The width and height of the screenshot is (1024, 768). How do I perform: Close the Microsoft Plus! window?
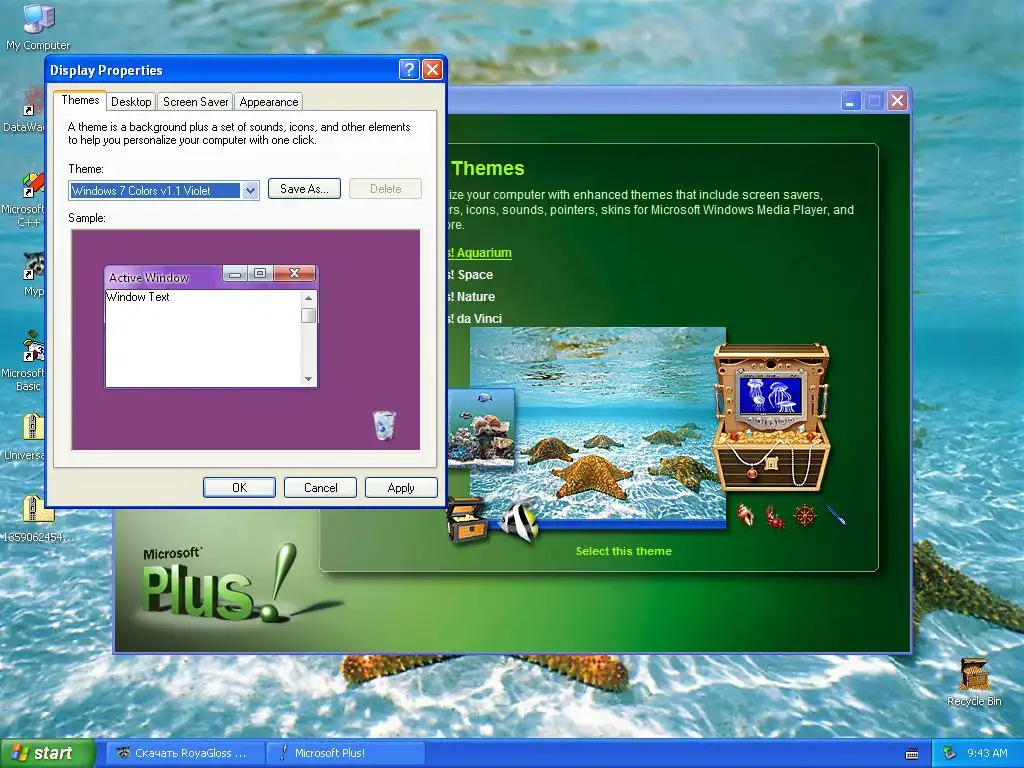[897, 101]
